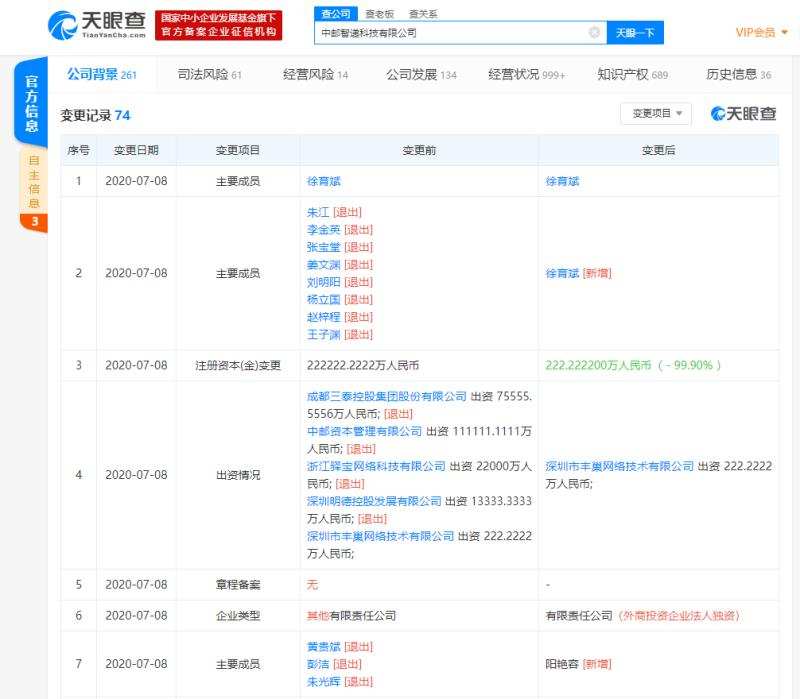Click the red official credit agency banner

[x=220, y=25]
